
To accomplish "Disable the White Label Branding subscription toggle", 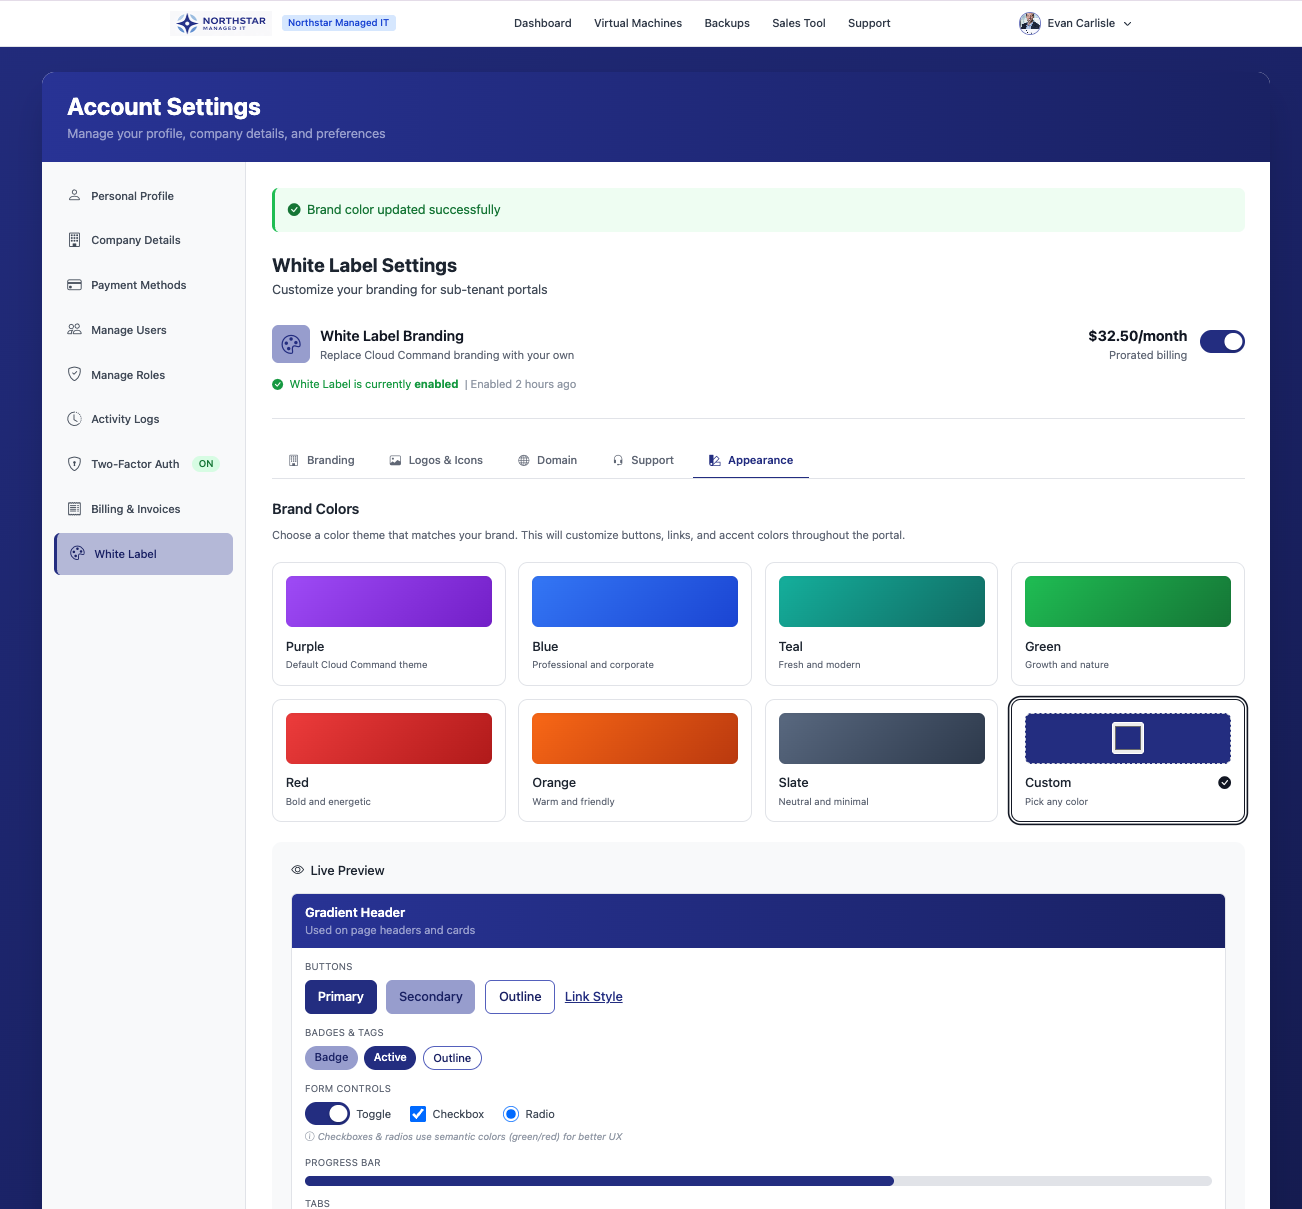I will 1222,341.
